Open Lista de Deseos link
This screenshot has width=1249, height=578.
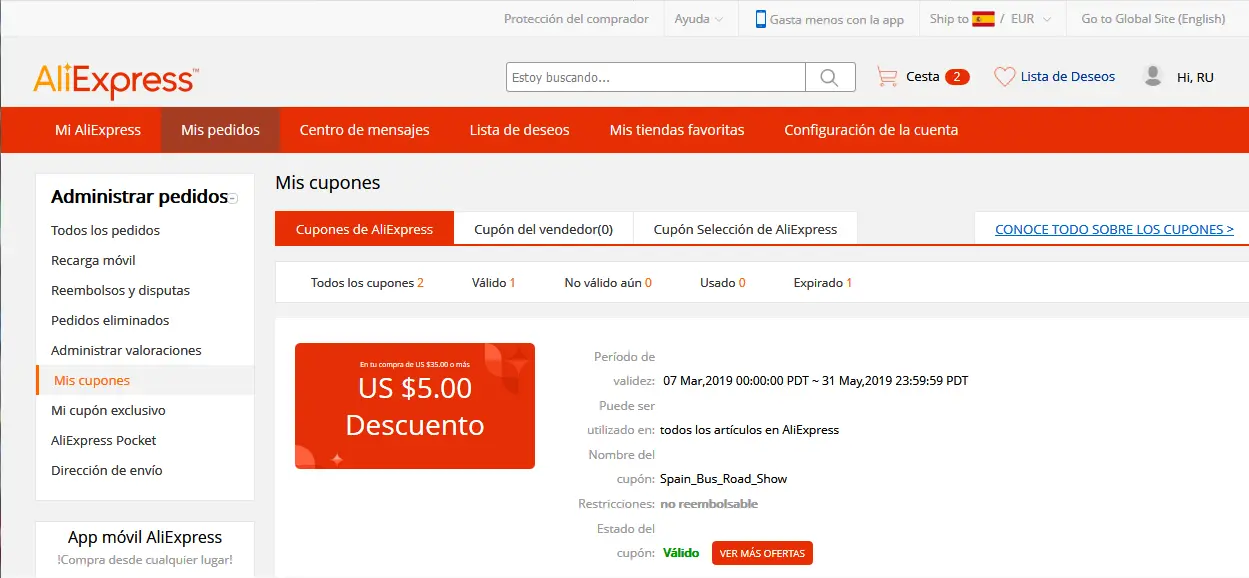click(1068, 77)
